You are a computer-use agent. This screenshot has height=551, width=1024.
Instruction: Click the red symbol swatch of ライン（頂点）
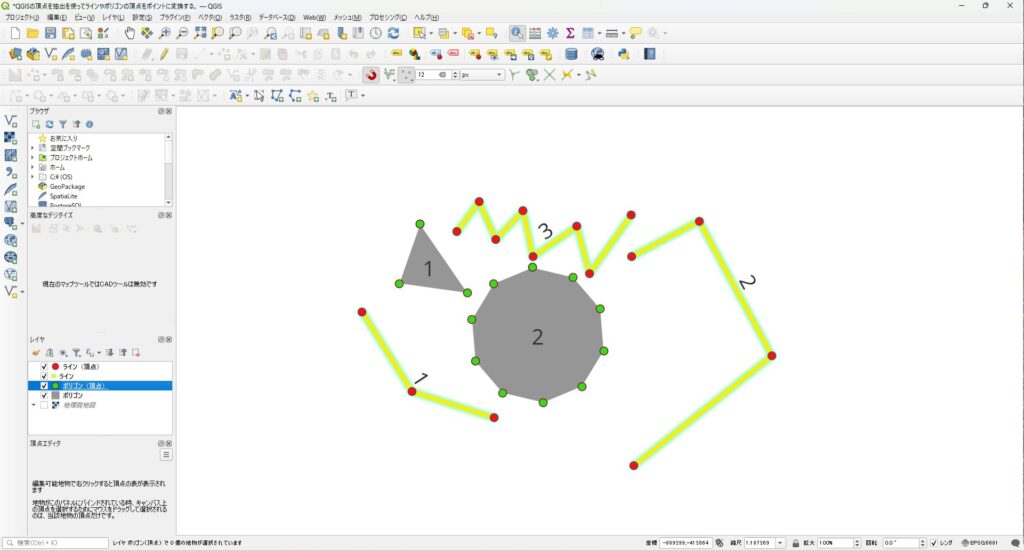(x=55, y=367)
